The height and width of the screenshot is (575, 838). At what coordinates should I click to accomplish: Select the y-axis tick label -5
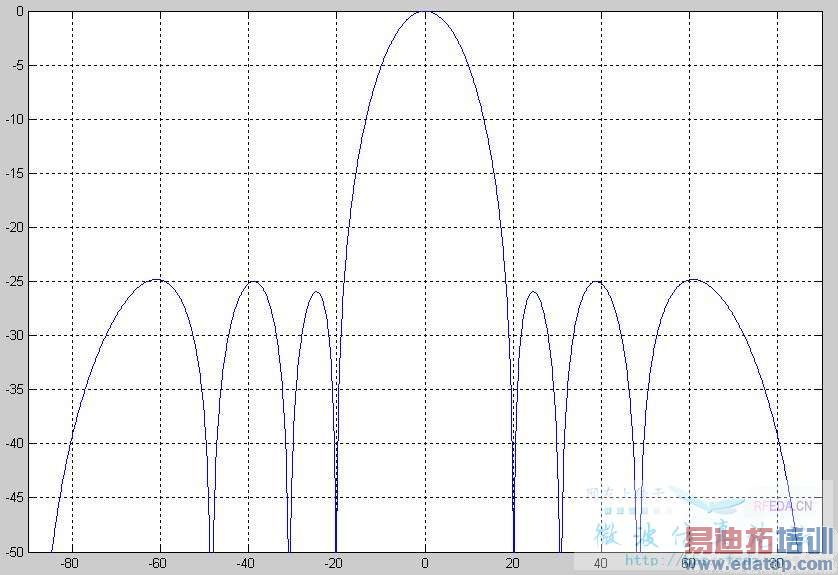coord(16,65)
